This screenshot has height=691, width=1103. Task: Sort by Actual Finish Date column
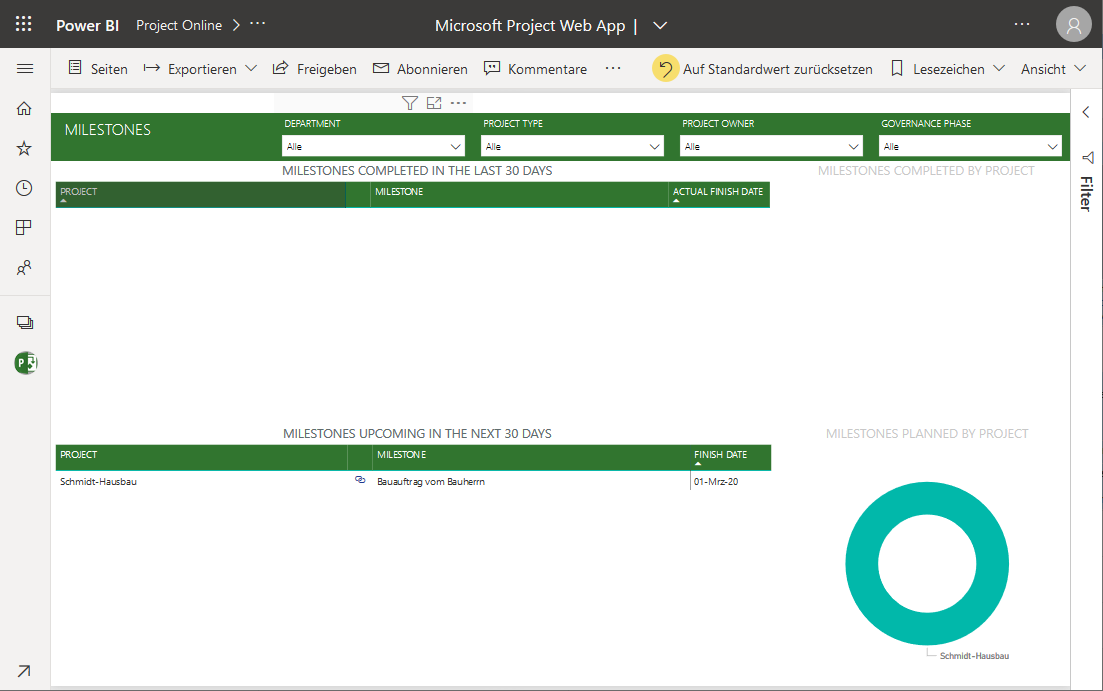[x=719, y=194]
